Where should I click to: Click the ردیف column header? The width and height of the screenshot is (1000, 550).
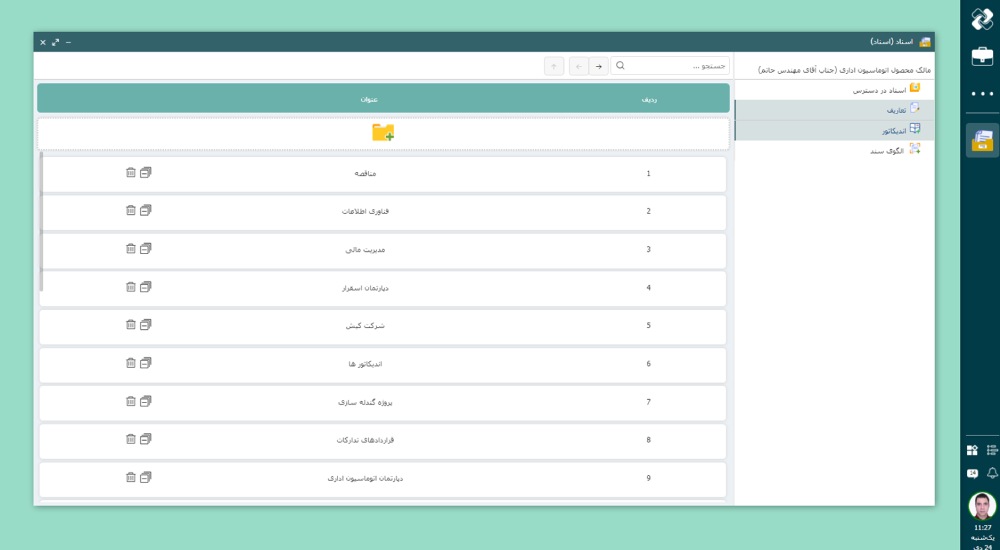point(649,100)
